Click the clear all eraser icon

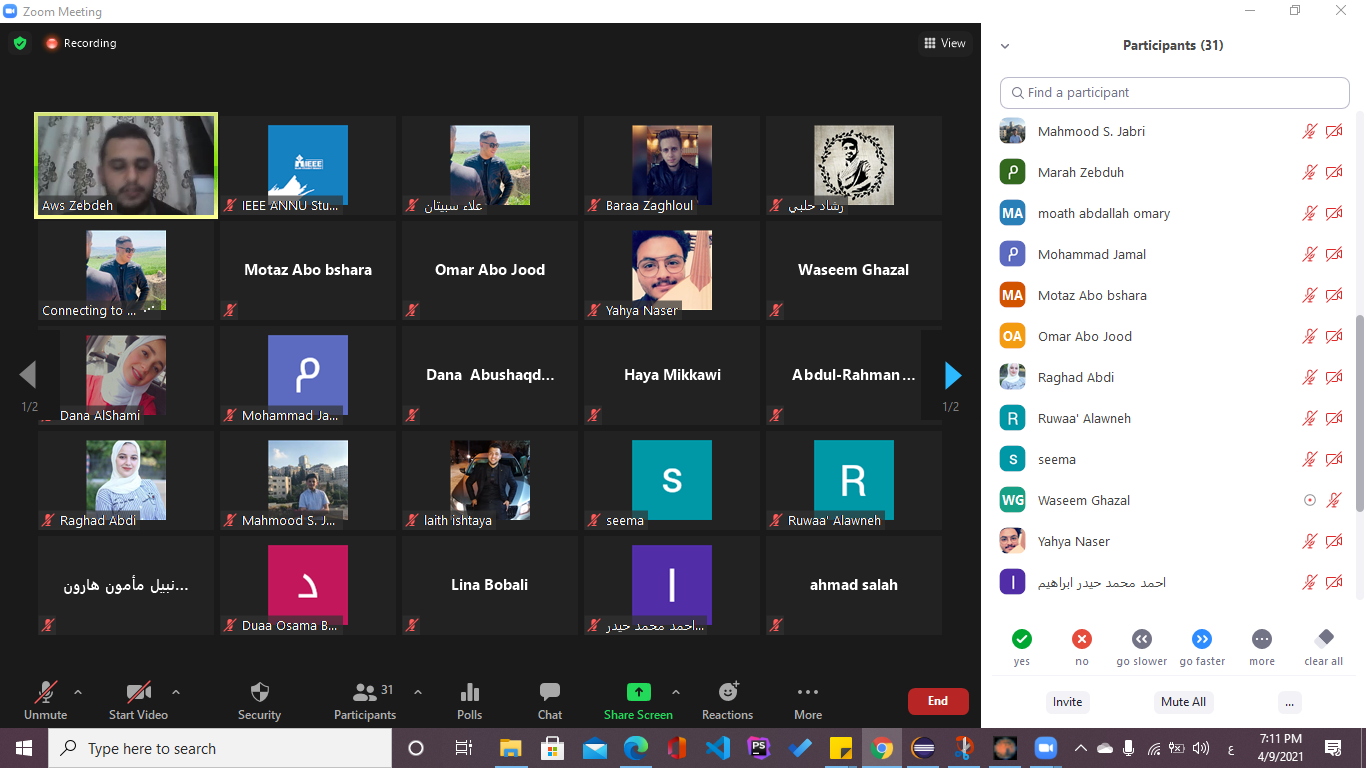[x=1324, y=638]
